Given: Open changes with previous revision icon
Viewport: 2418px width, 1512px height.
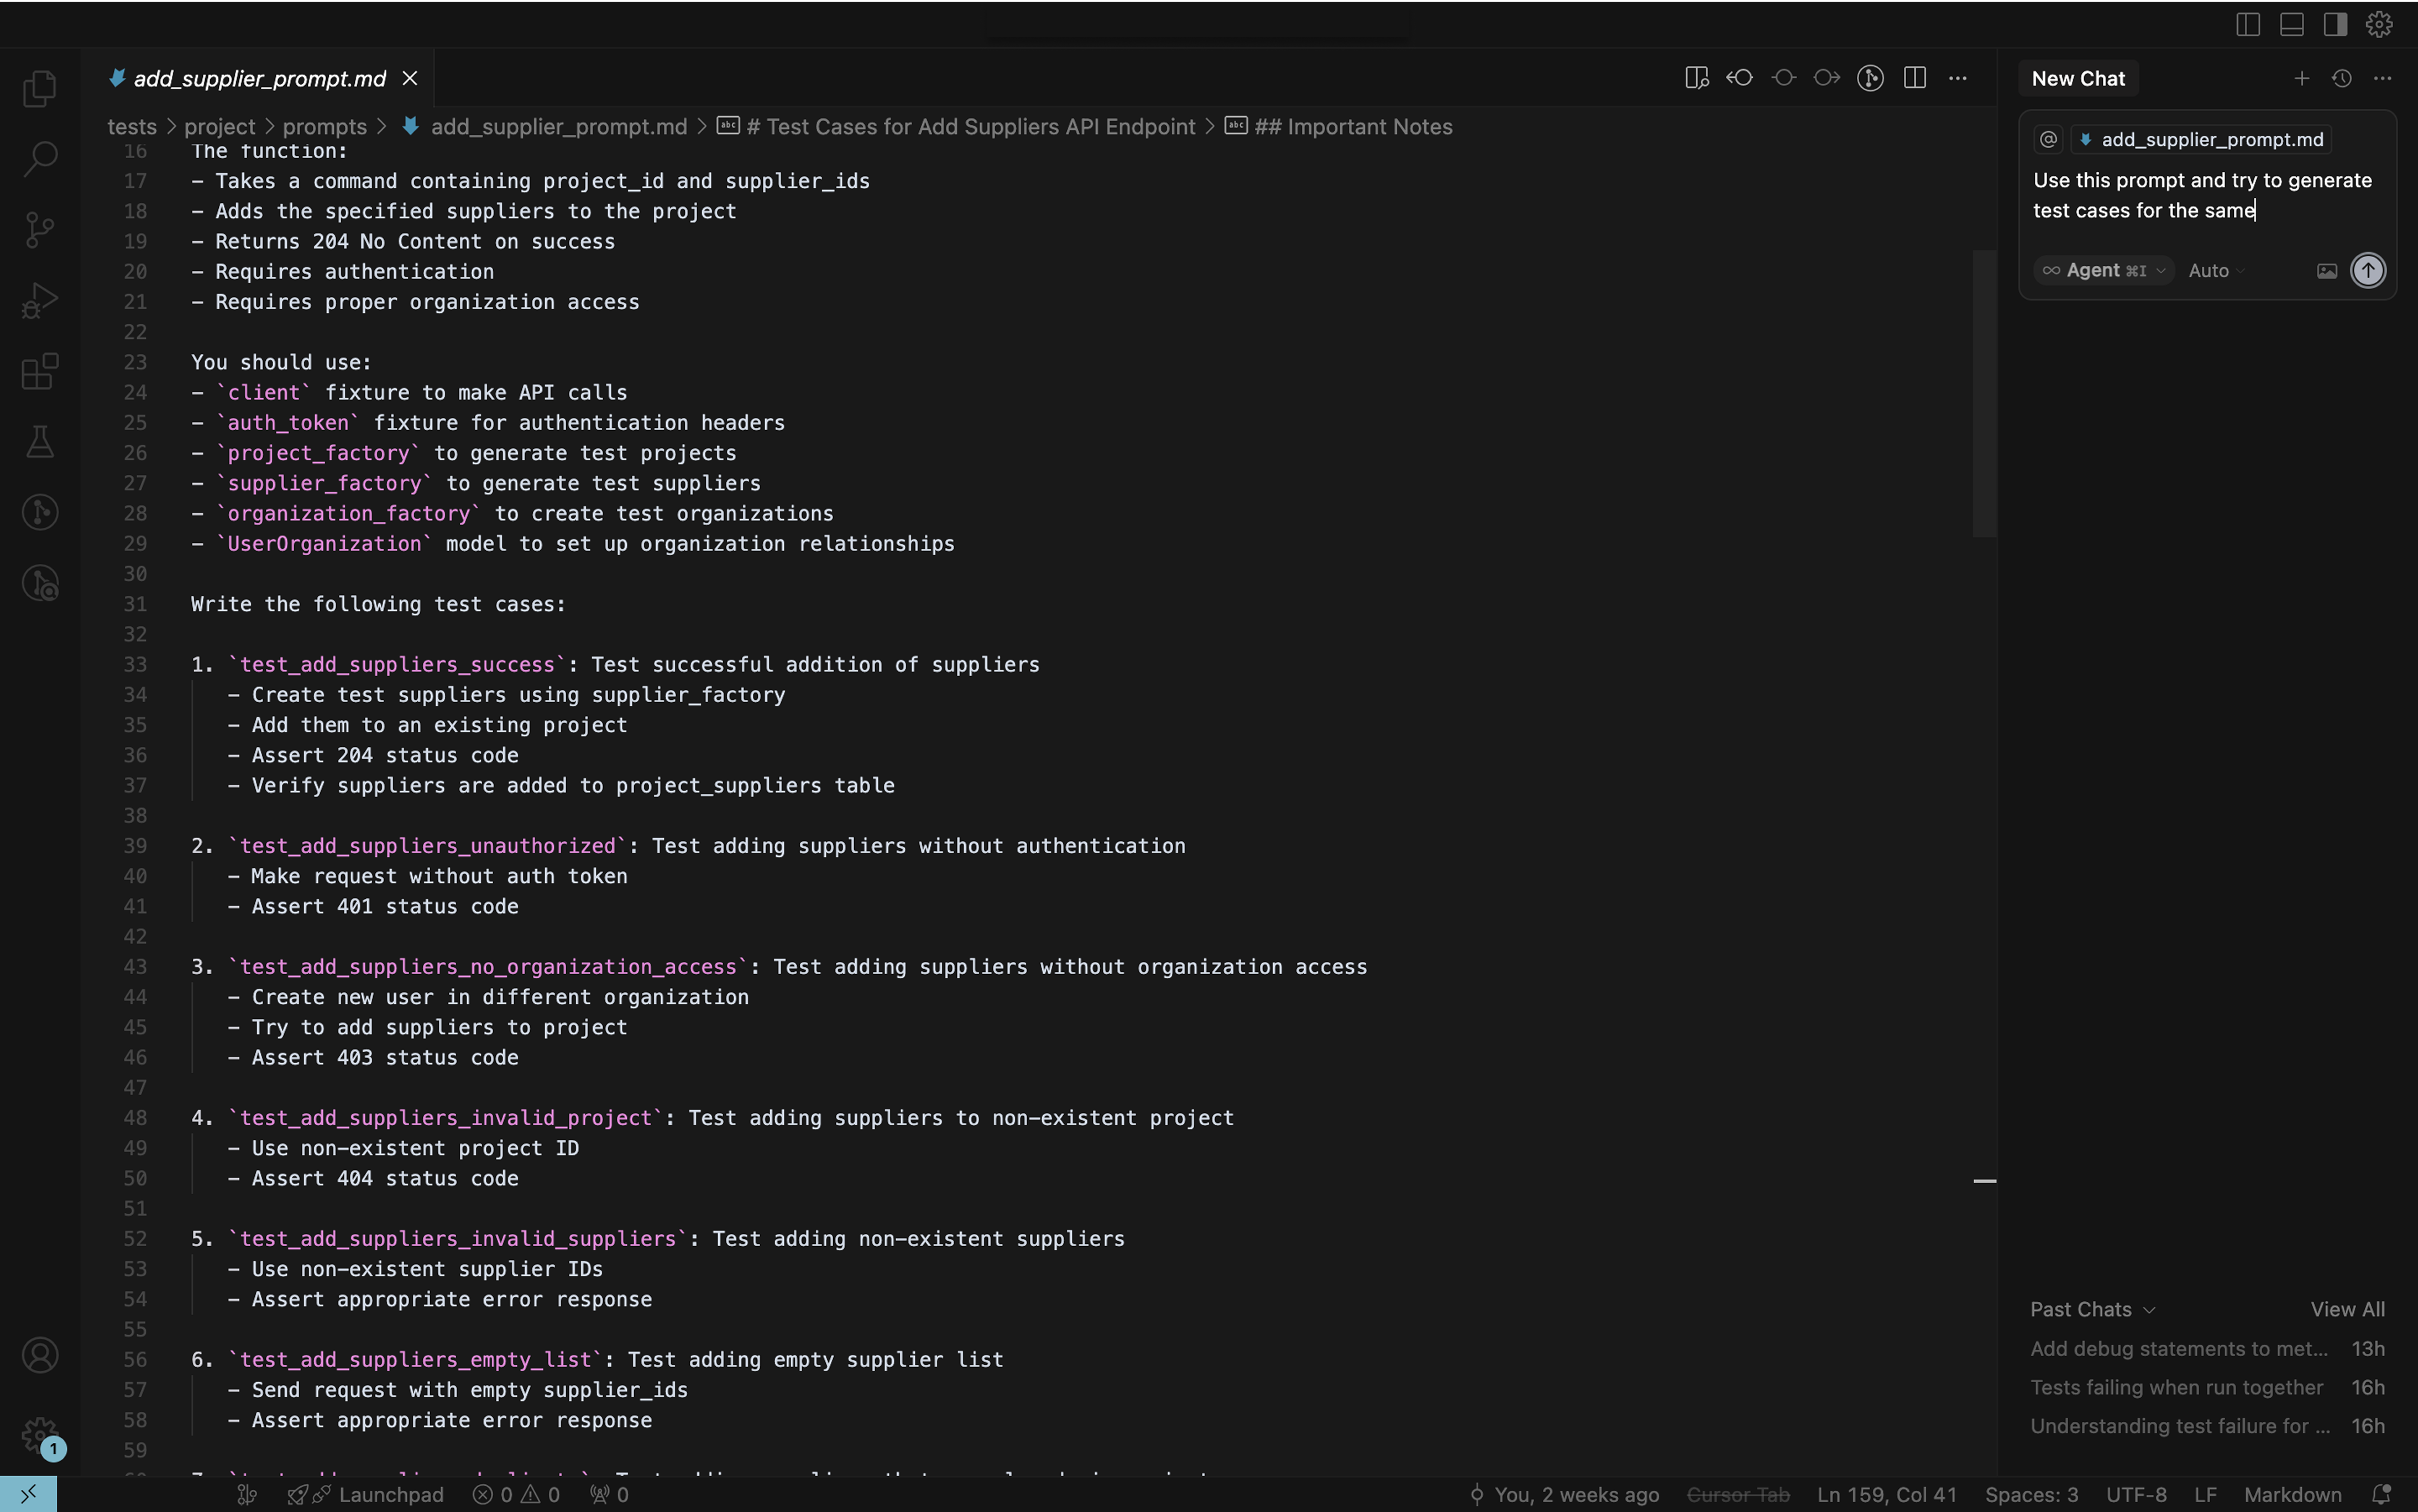Looking at the screenshot, I should (x=1740, y=78).
